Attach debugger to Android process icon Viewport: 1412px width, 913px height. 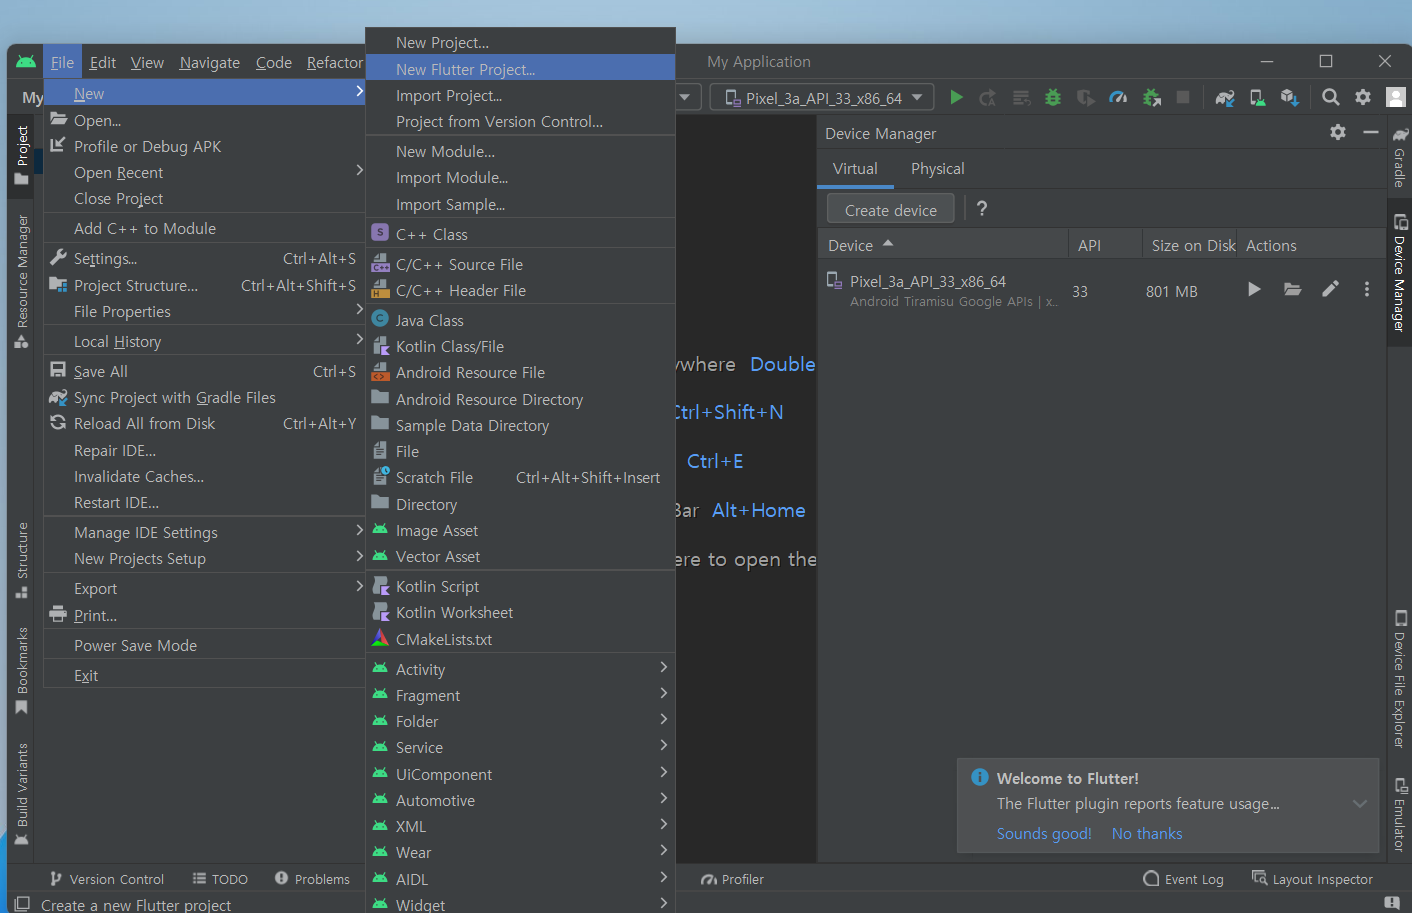[1152, 97]
